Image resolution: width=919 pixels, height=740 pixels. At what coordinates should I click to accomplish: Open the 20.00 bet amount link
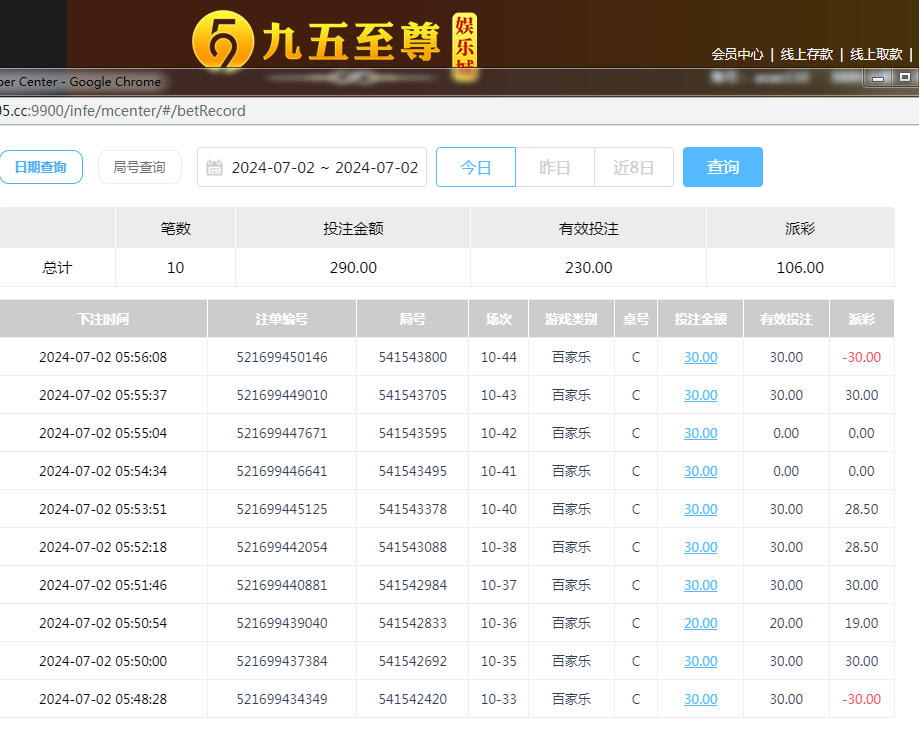pos(700,623)
